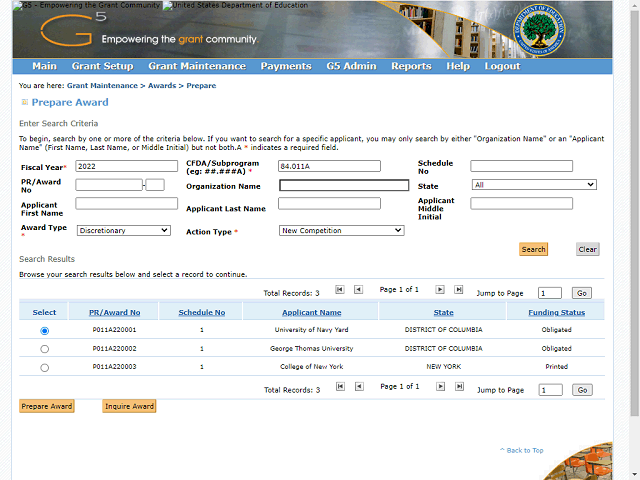Image resolution: width=640 pixels, height=480 pixels.
Task: Focus the first PR/Award No field
Action: (109, 185)
